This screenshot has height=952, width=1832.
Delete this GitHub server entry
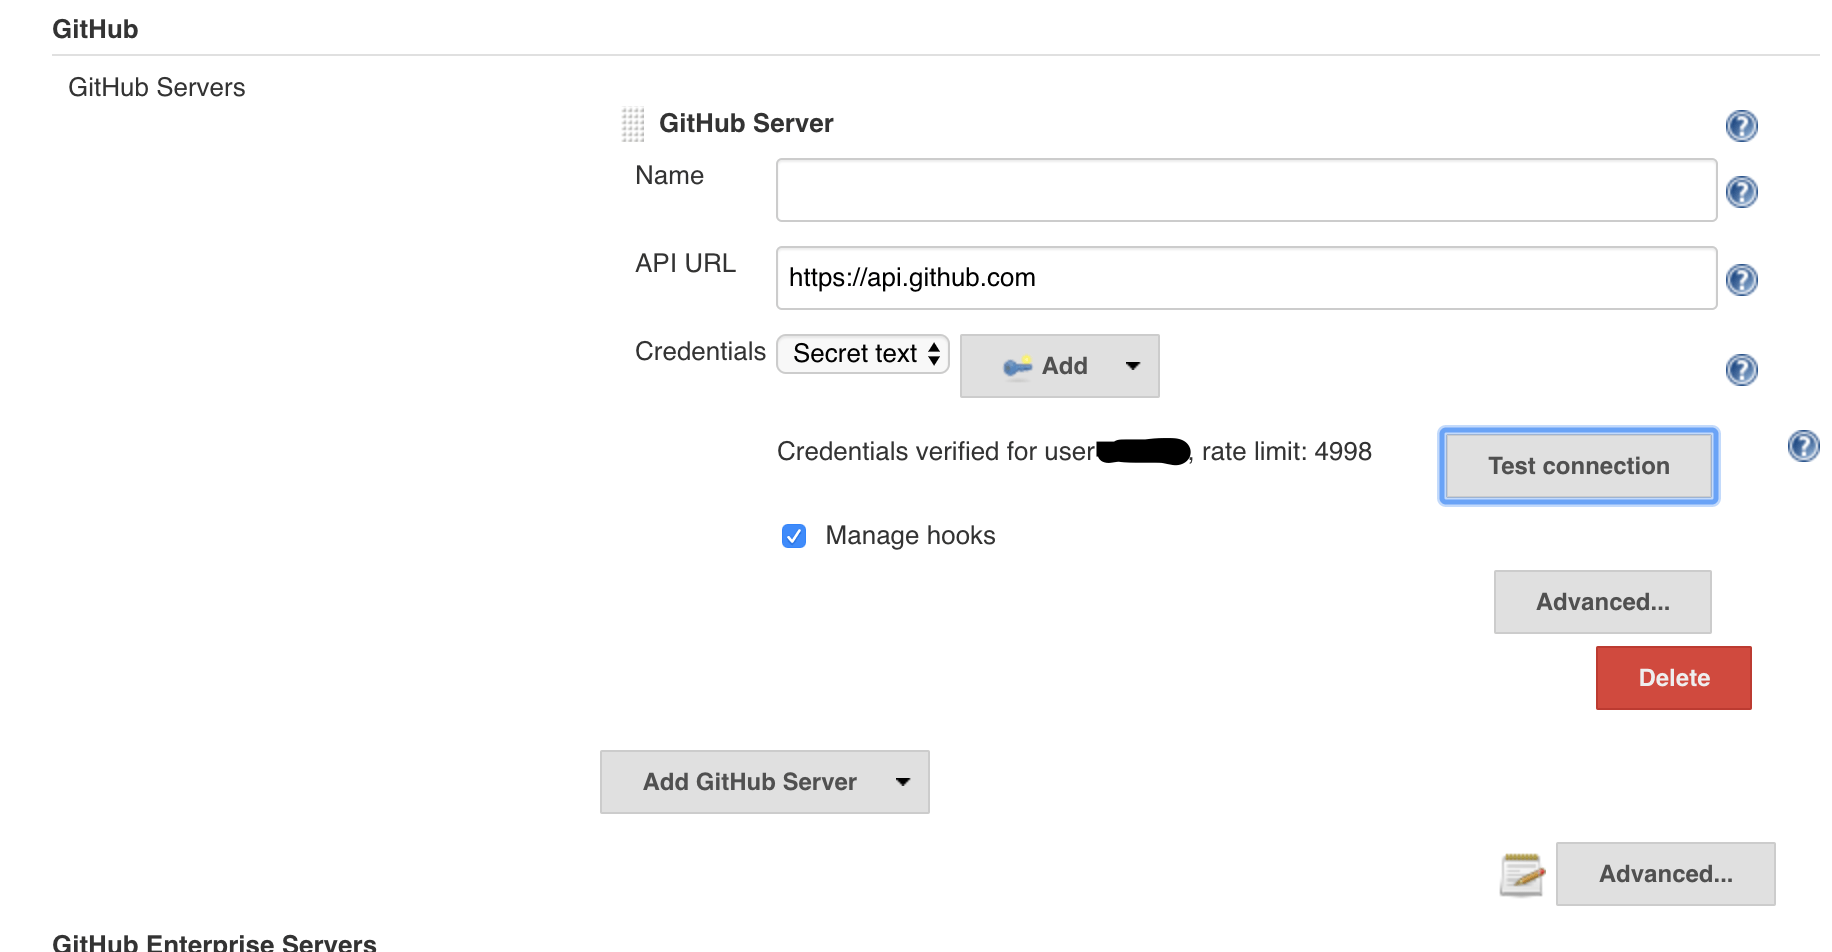pyautogui.click(x=1673, y=678)
